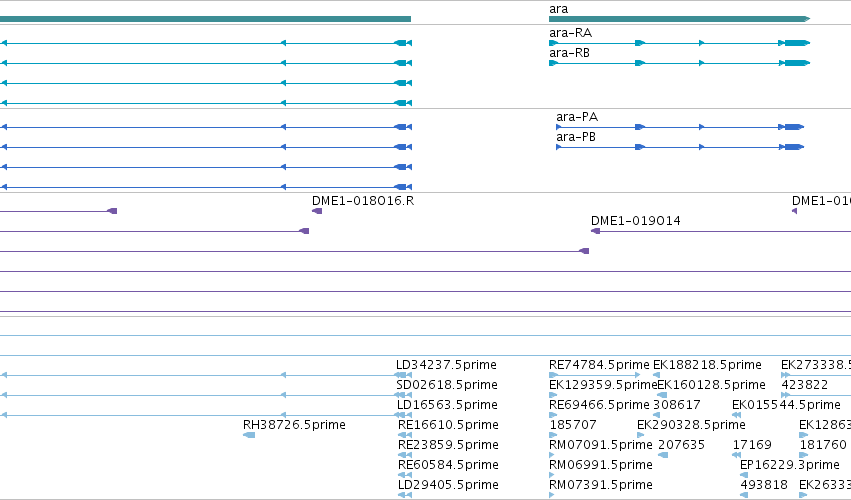
Task: Select the ara-RA transcript label
Action: click(x=570, y=33)
